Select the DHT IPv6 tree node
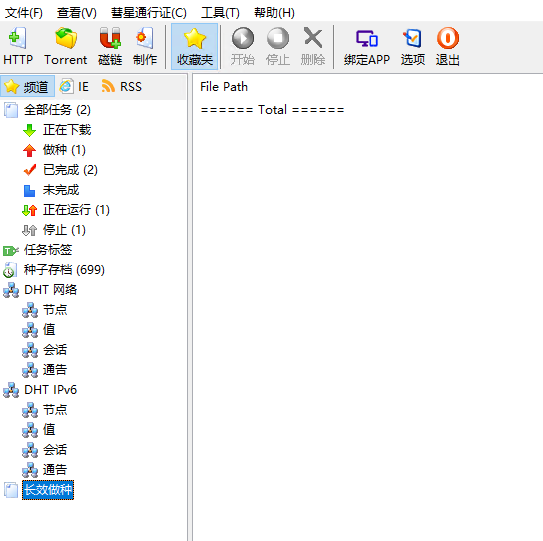The width and height of the screenshot is (543, 541). 51,390
